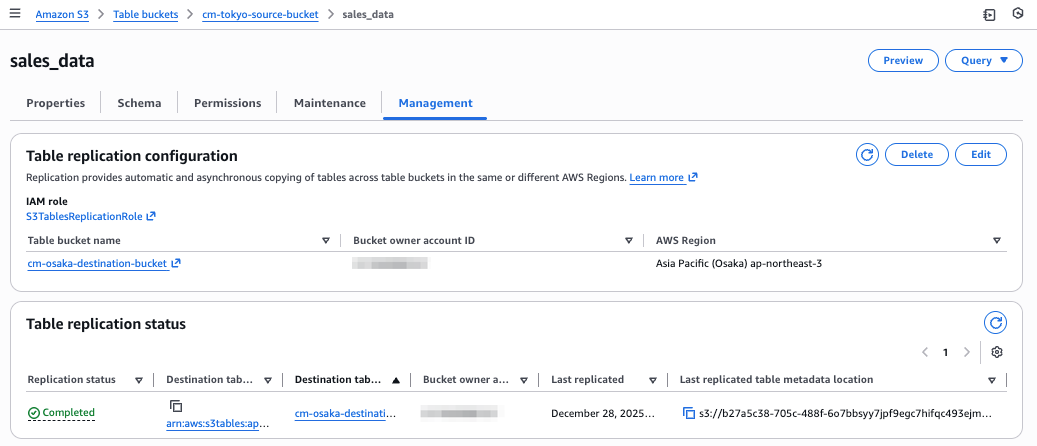Switch to the Schema tab
This screenshot has height=446, width=1037.
(139, 103)
